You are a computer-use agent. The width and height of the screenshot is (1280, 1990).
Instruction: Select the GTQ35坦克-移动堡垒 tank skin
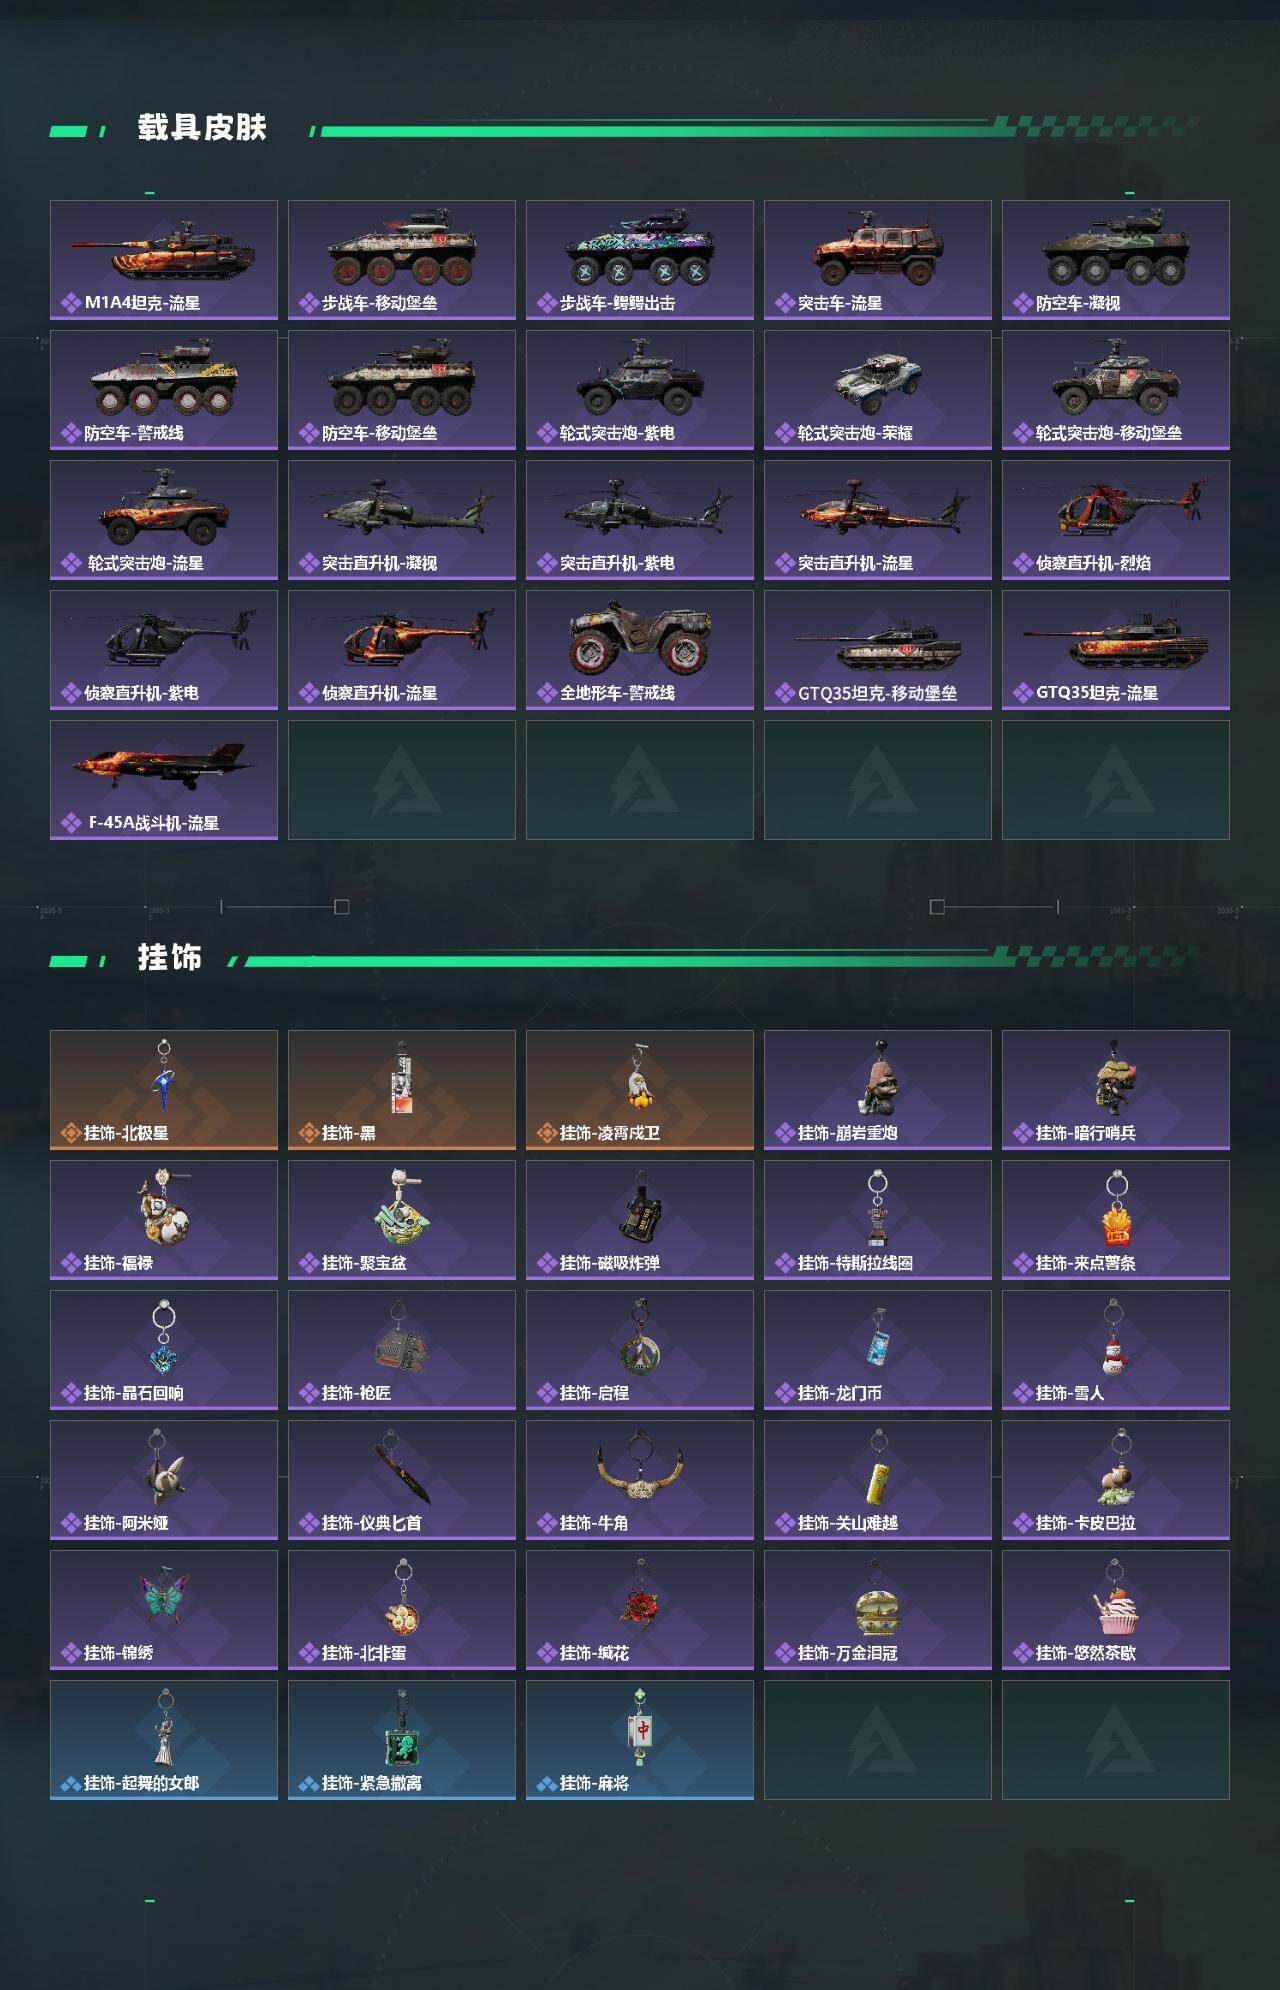tap(878, 650)
